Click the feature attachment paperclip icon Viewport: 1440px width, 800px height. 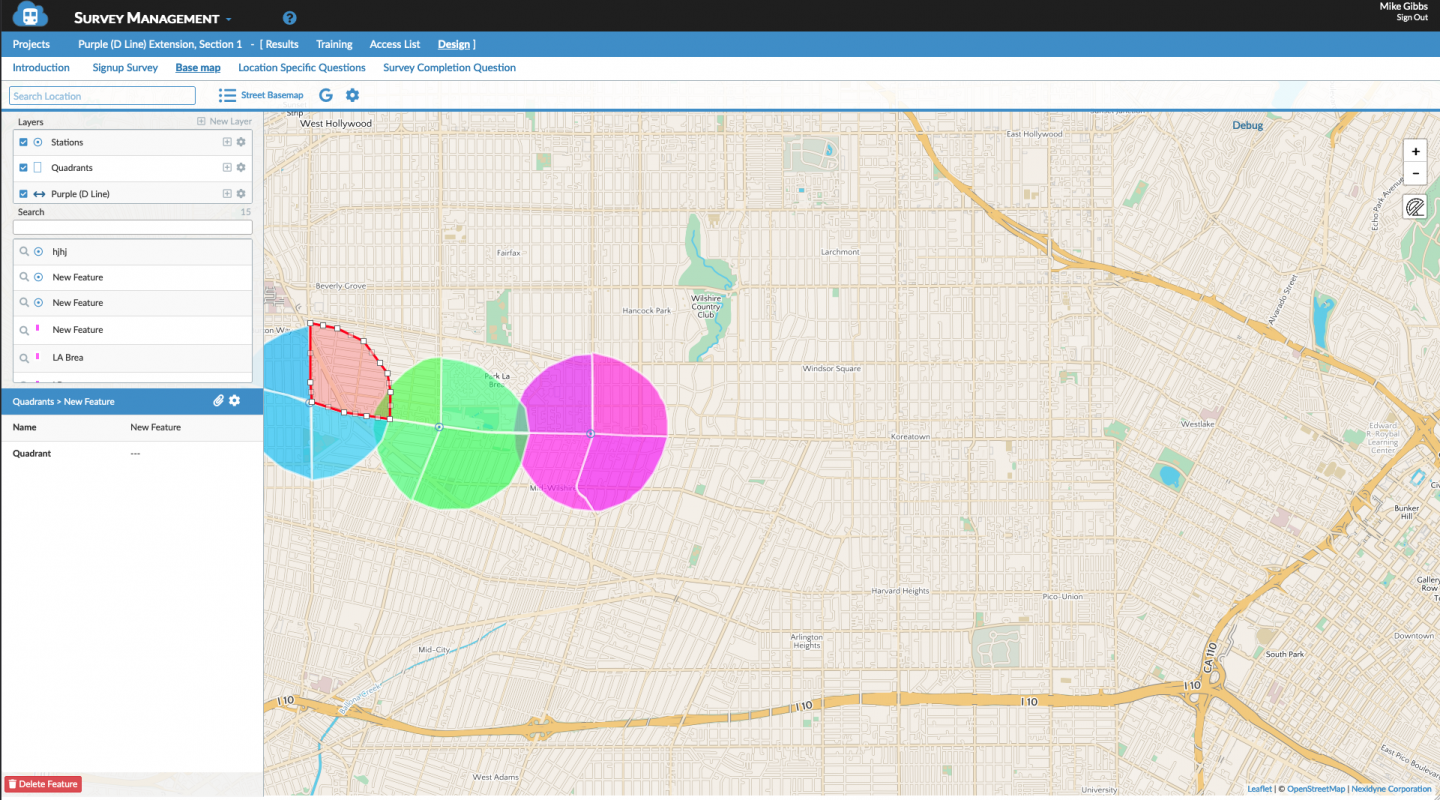tap(219, 401)
